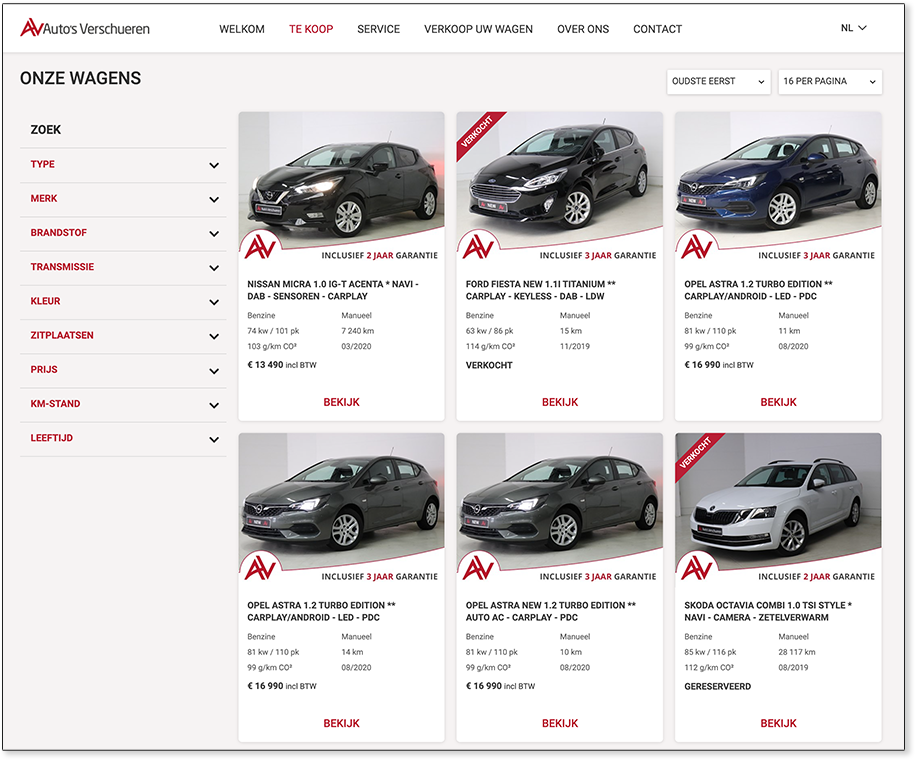Change the 16 PER PAGINA setting

pos(830,82)
